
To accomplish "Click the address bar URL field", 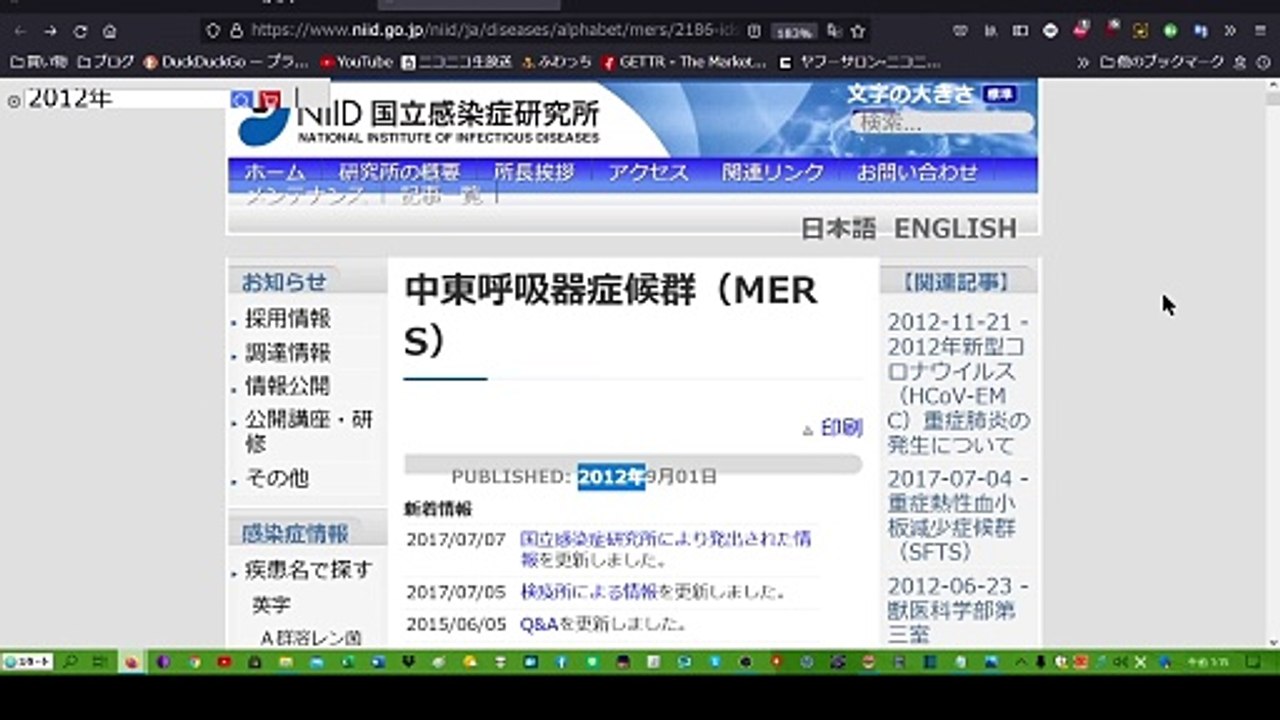I will 495,31.
